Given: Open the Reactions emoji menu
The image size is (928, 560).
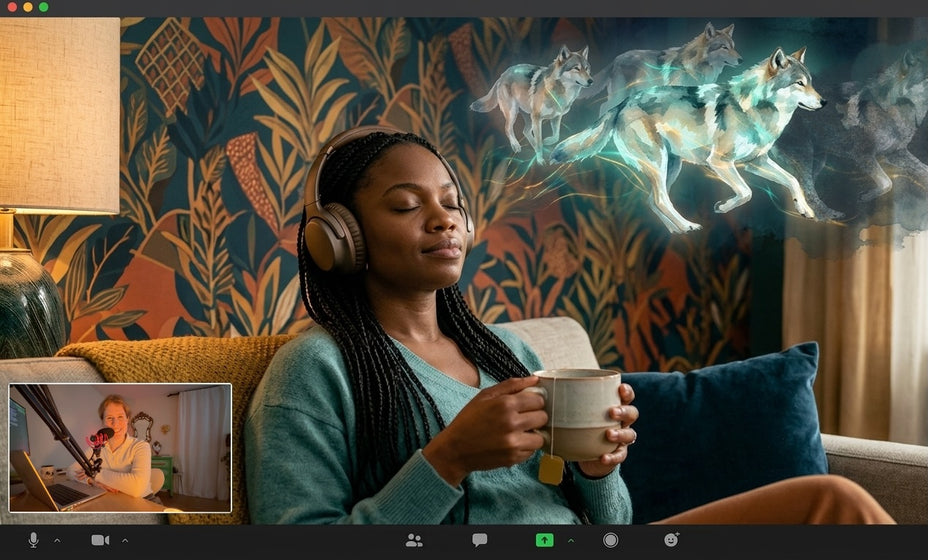Looking at the screenshot, I should click(x=671, y=540).
